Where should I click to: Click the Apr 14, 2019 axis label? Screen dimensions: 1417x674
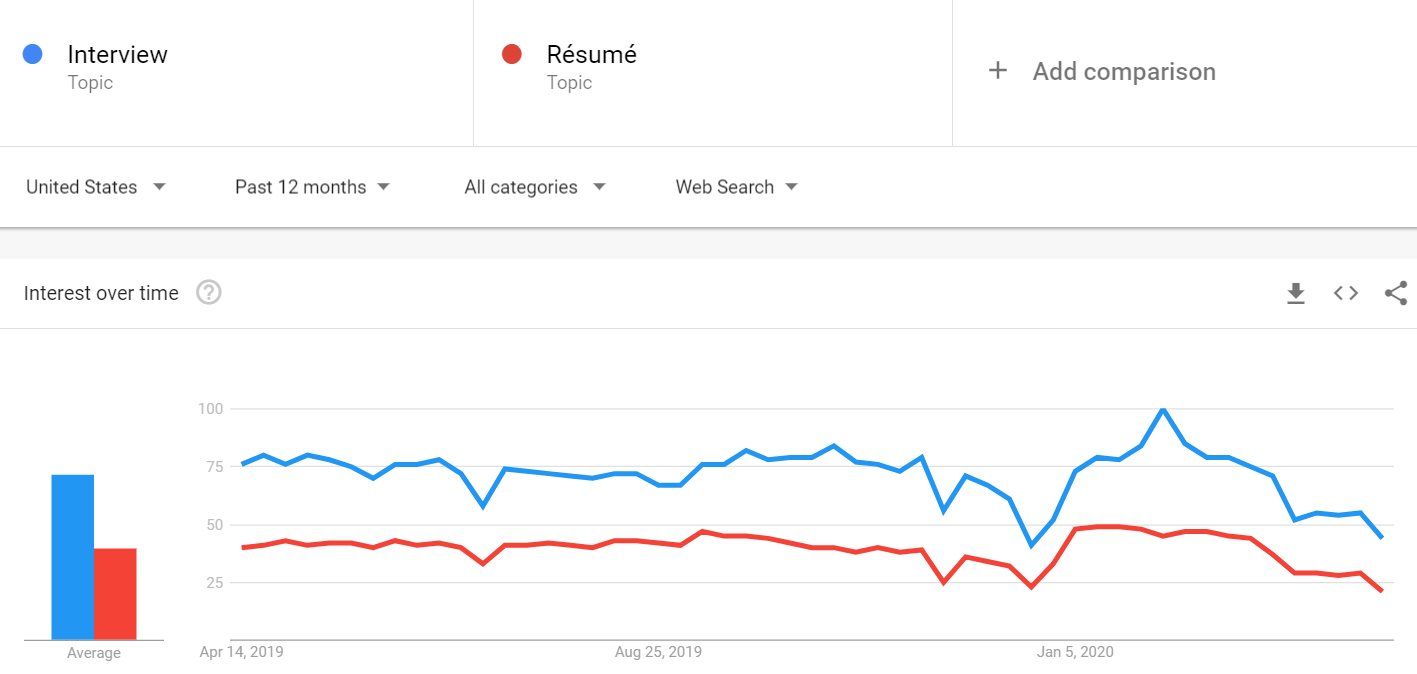[241, 652]
